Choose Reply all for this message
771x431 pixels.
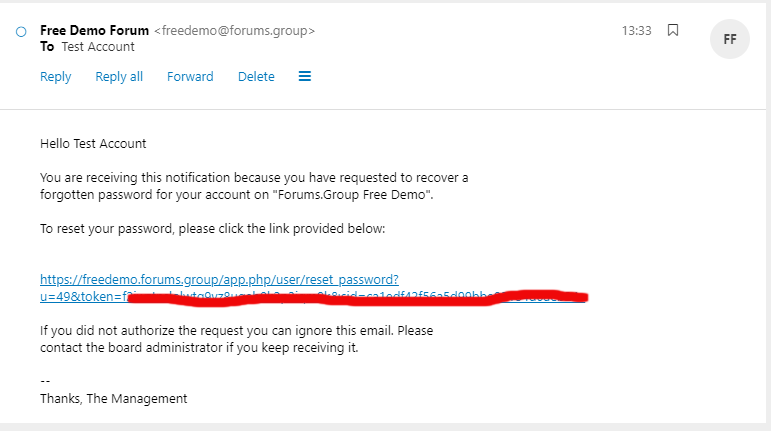(x=119, y=77)
